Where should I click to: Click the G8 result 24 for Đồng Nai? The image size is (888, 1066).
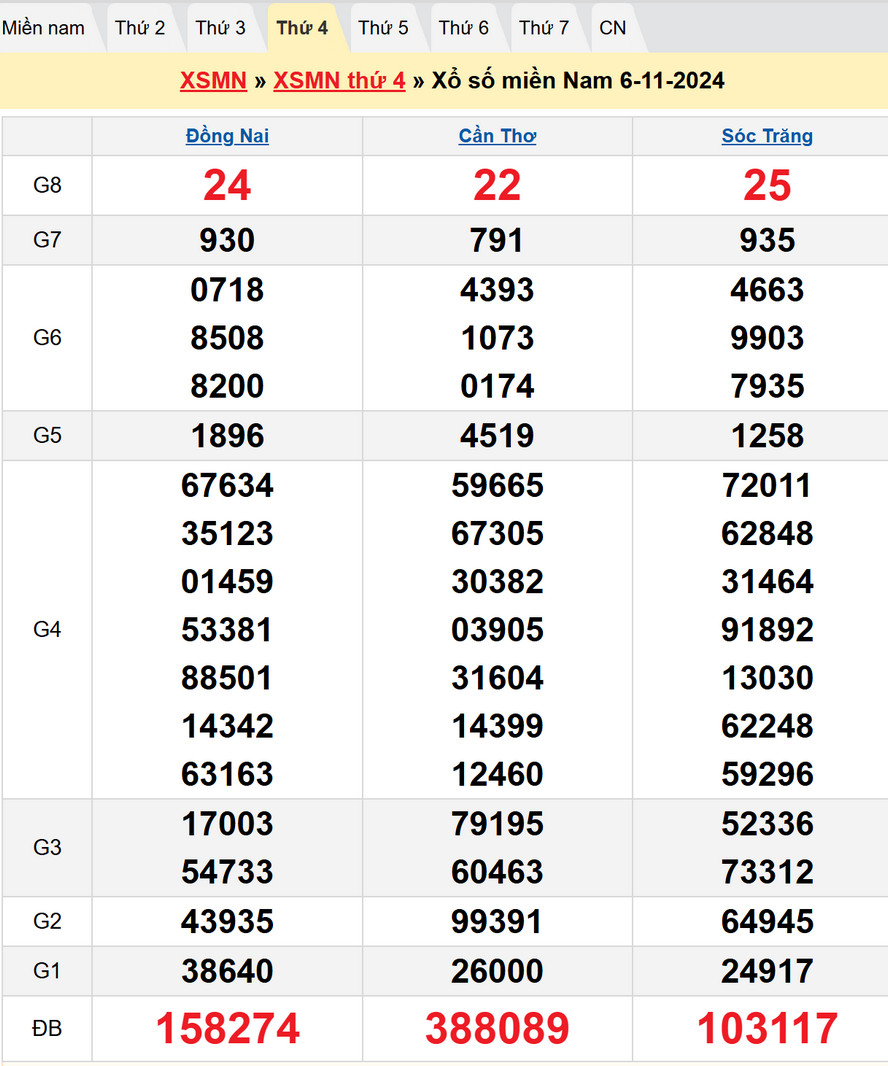click(x=227, y=185)
